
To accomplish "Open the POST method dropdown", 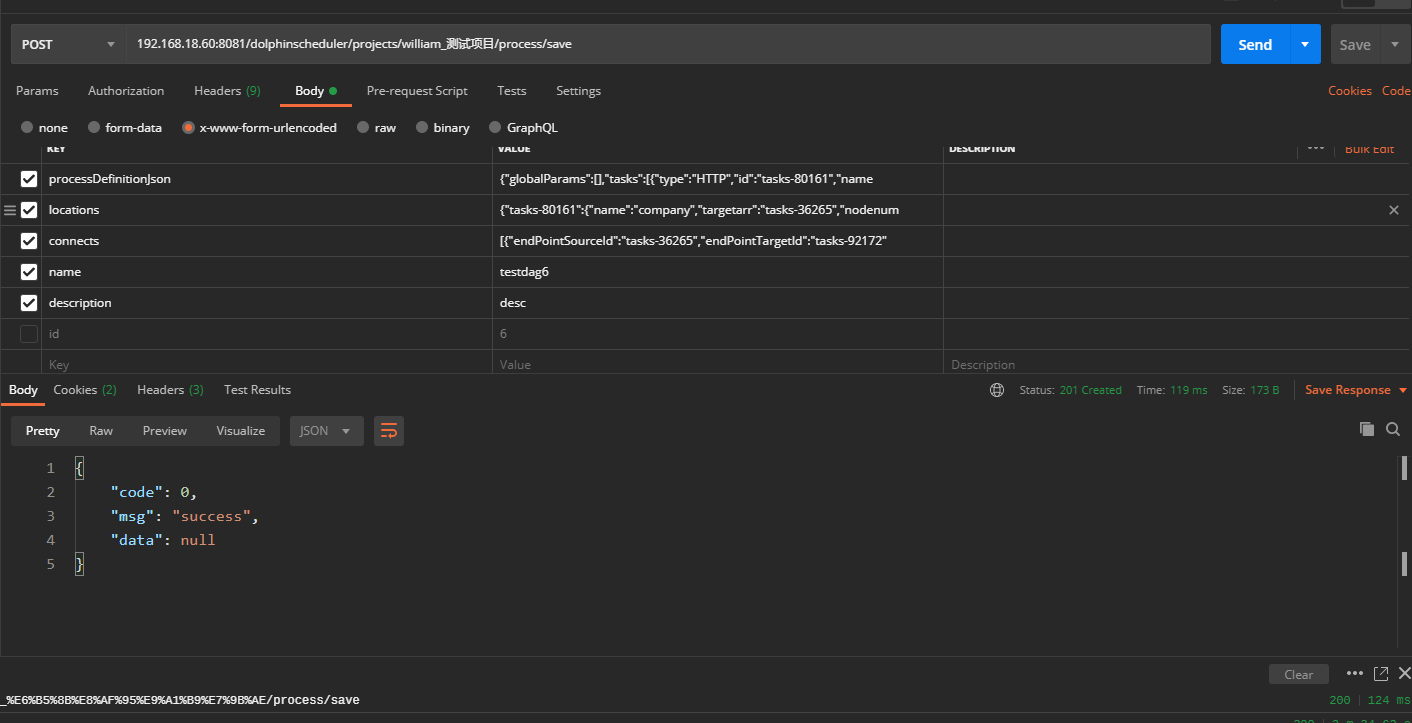I will 68,44.
